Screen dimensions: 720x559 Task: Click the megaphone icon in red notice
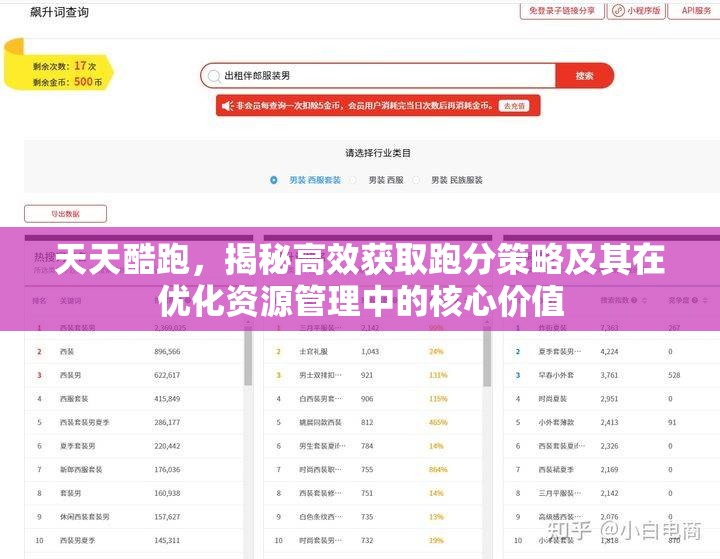227,106
